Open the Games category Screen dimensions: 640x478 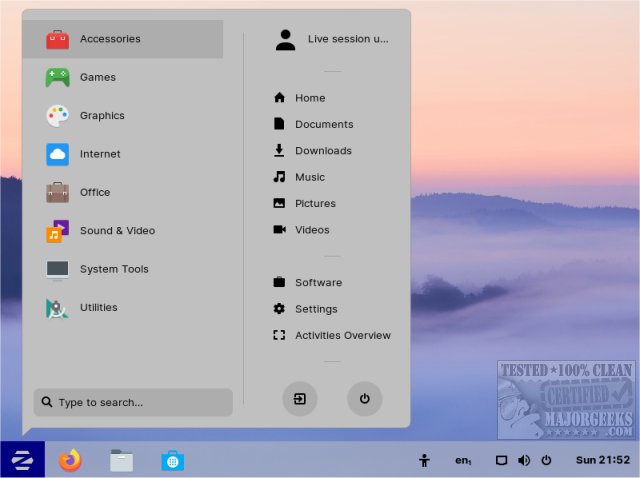coord(123,77)
